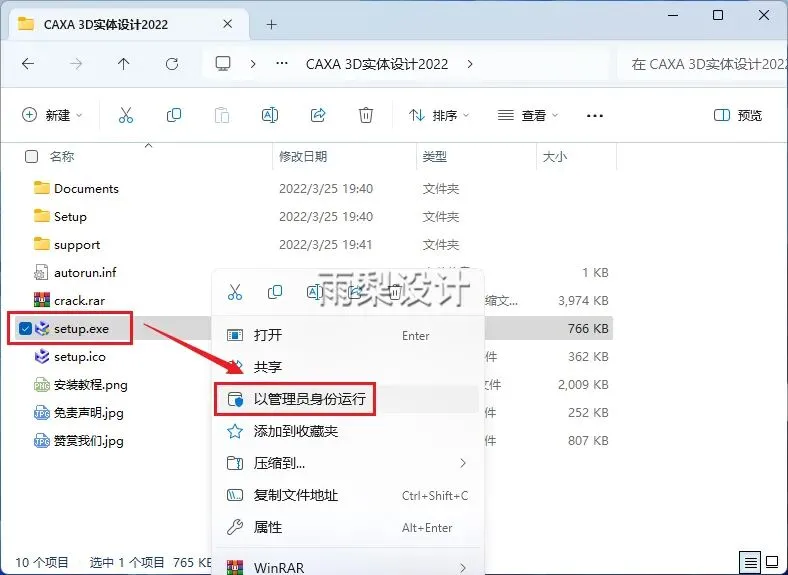The image size is (788, 575).
Task: Select 添加到收藏夹 in the context menu
Action: pos(348,431)
